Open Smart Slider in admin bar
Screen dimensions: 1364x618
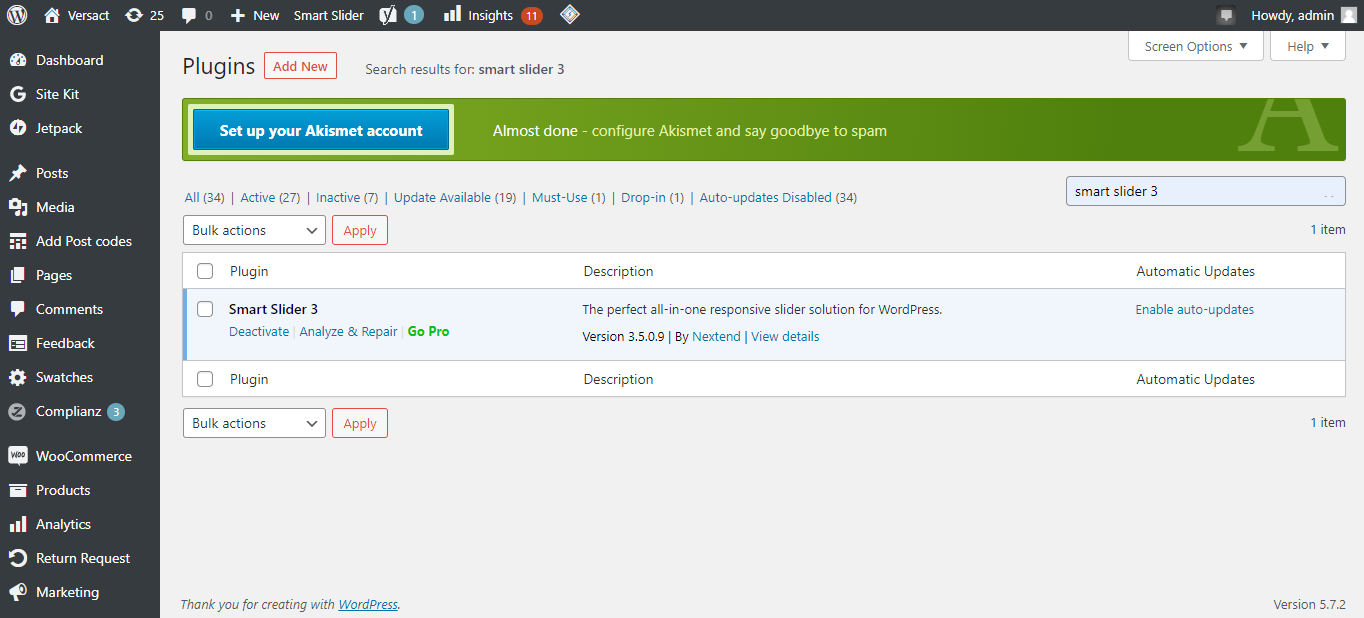(329, 15)
